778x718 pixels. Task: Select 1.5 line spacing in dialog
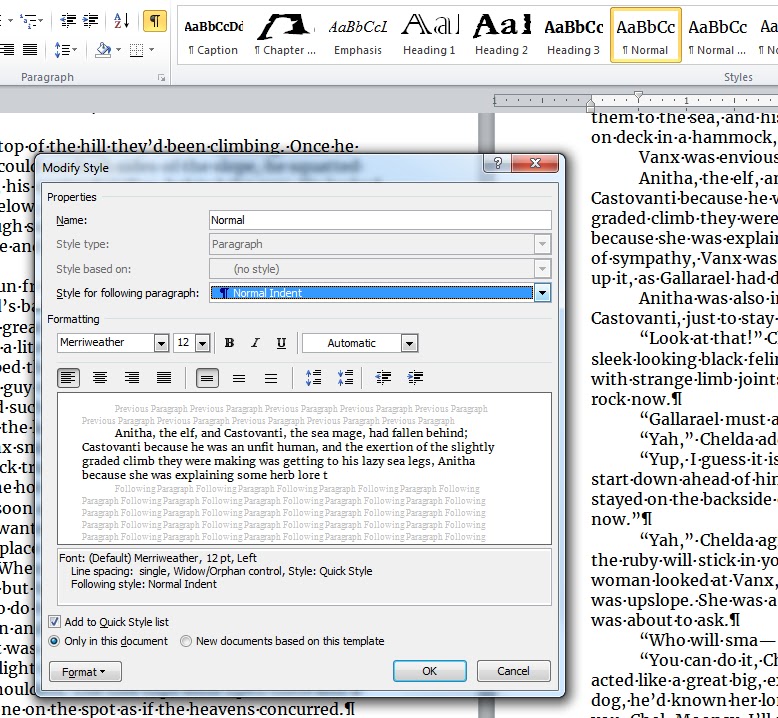click(x=239, y=378)
